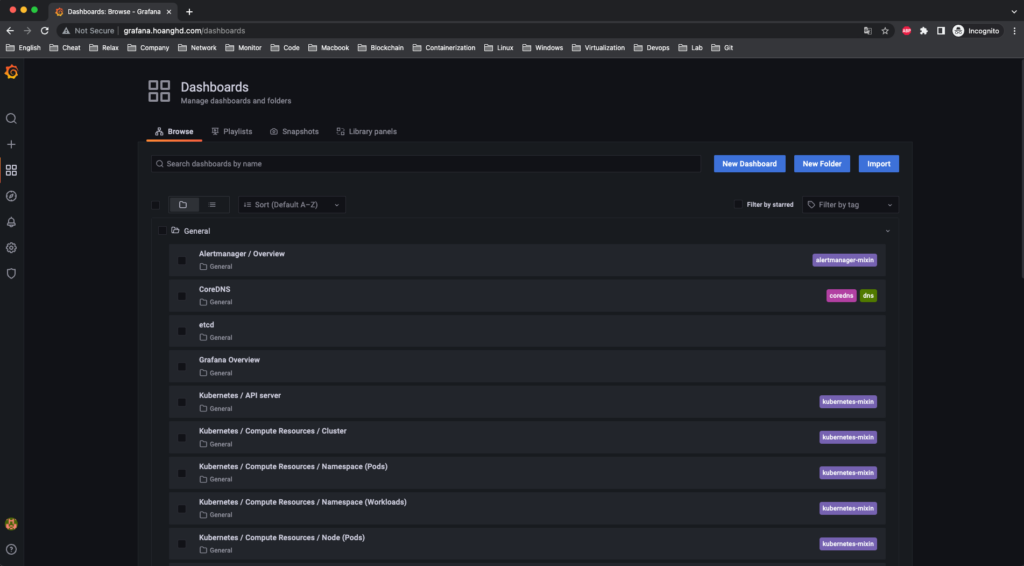
Task: Open the sidebar search icon
Action: 11,119
